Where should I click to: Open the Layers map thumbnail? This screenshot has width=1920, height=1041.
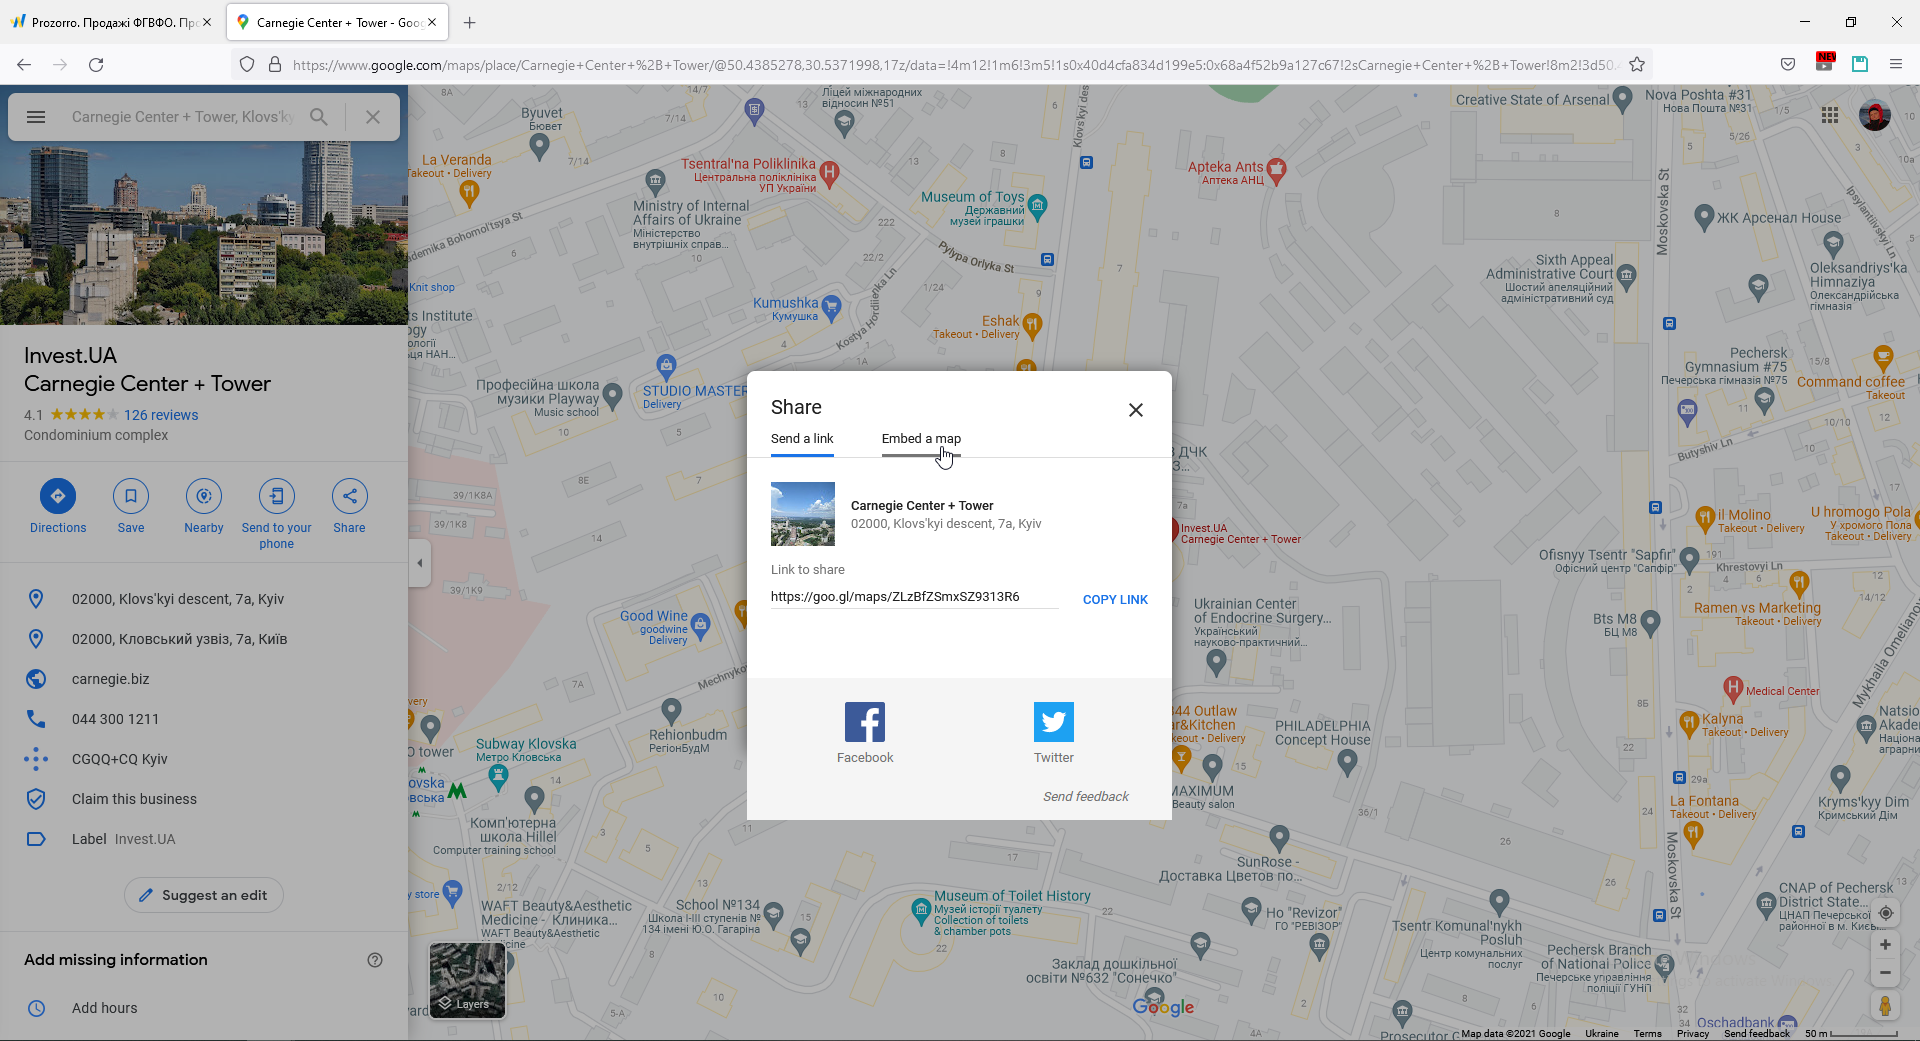(467, 980)
